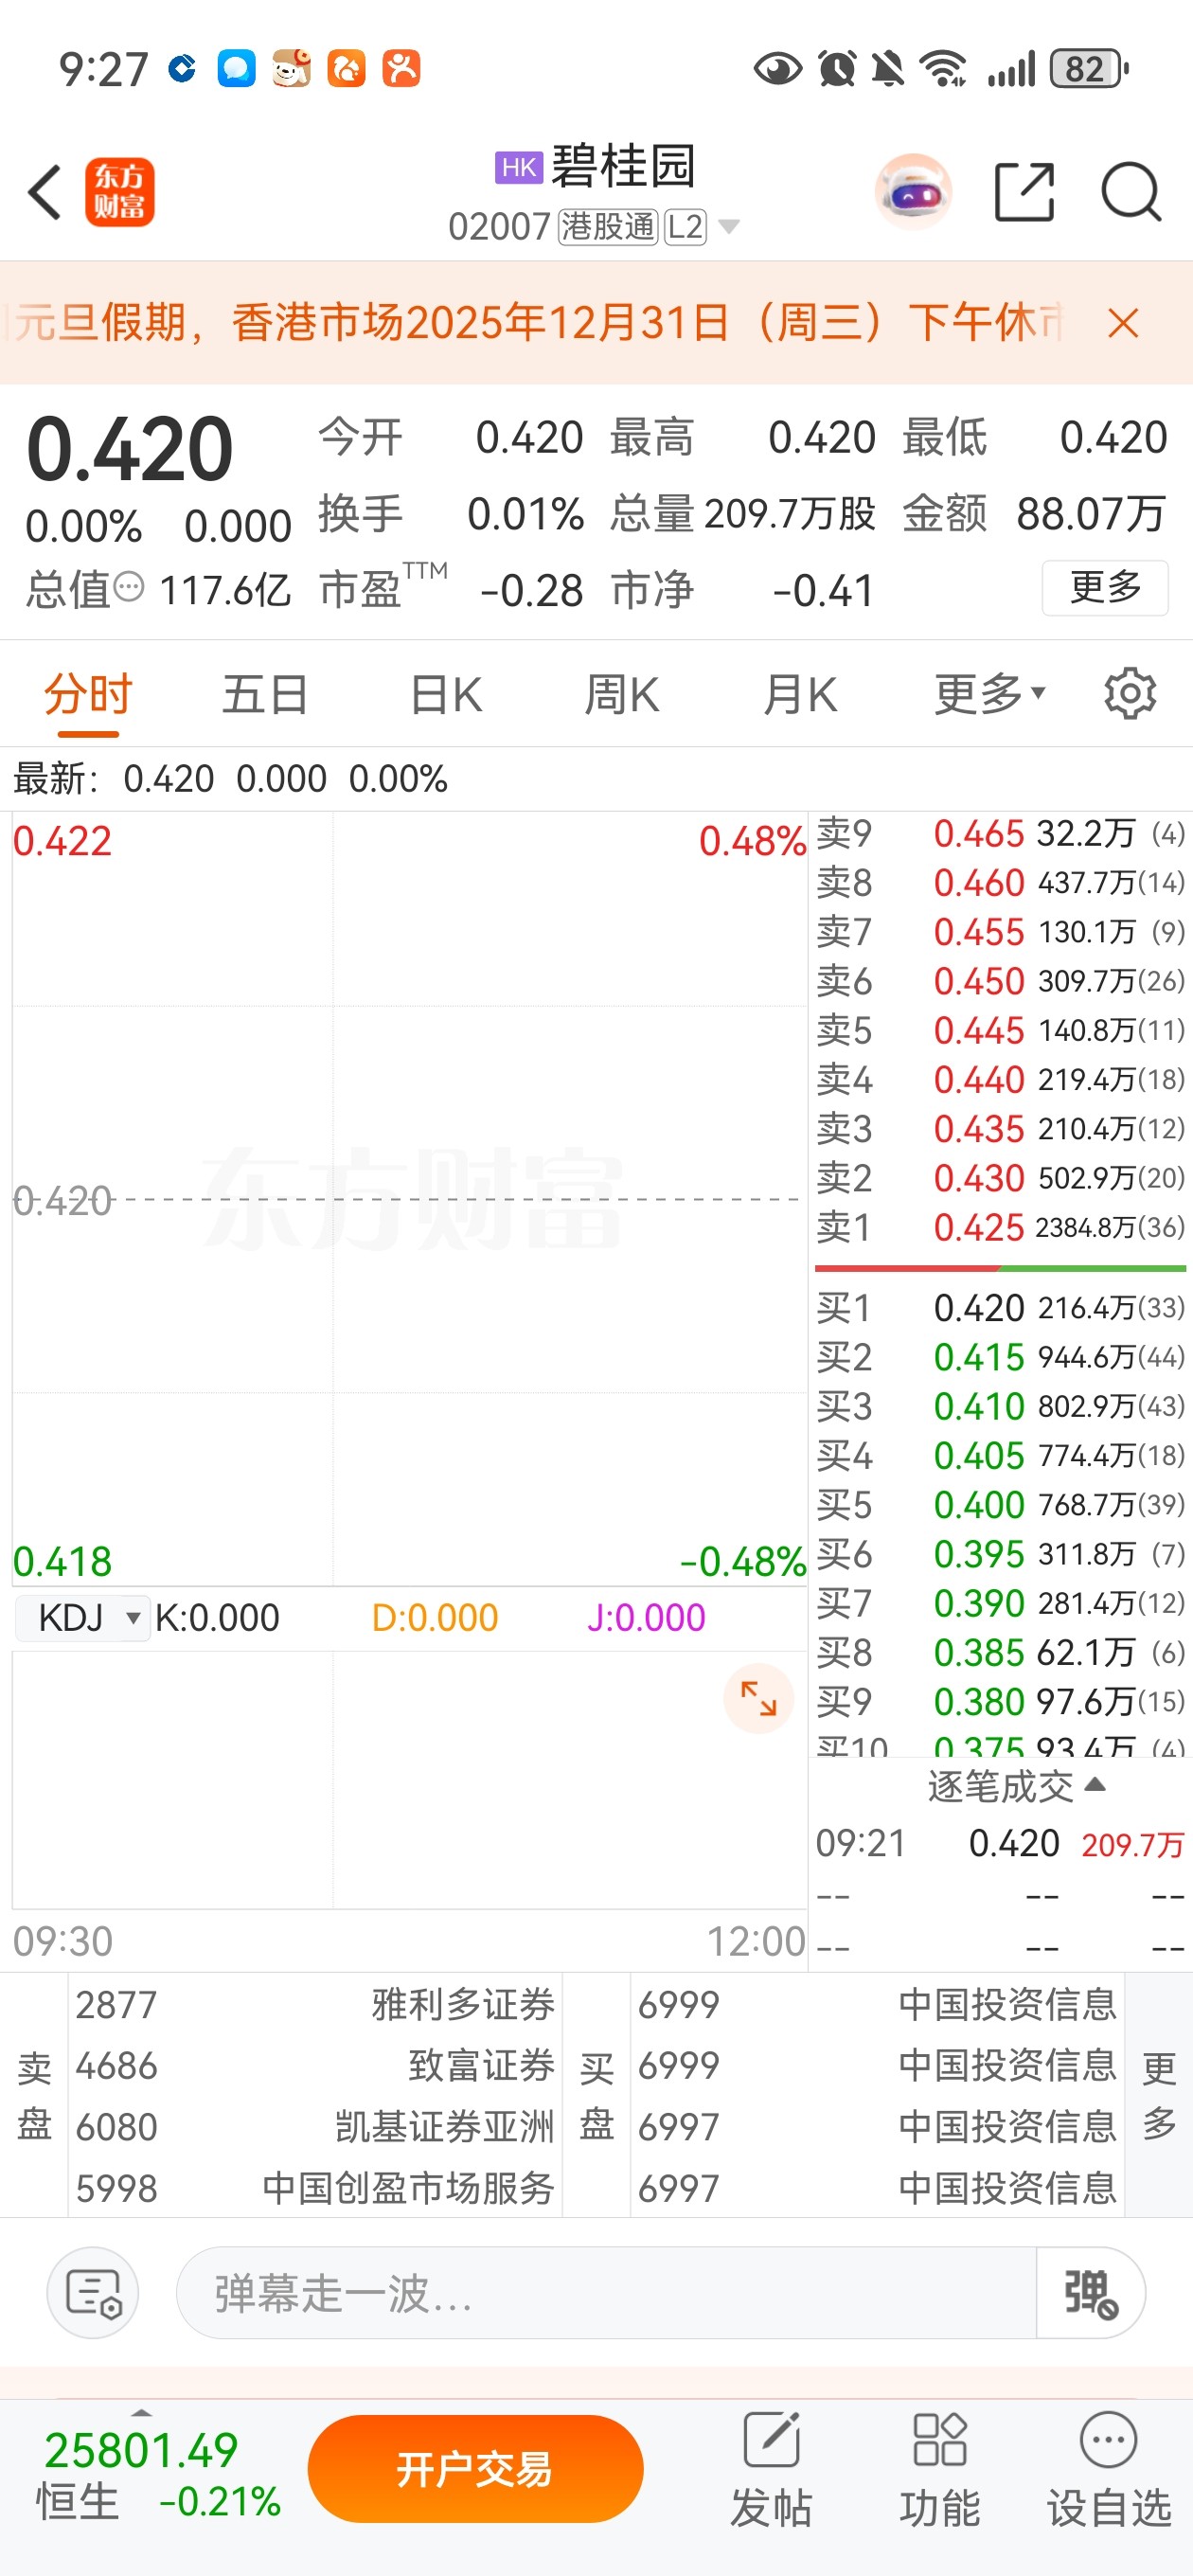1193x2576 pixels.
Task: Tap the 开户交易 button
Action: pyautogui.click(x=475, y=2469)
